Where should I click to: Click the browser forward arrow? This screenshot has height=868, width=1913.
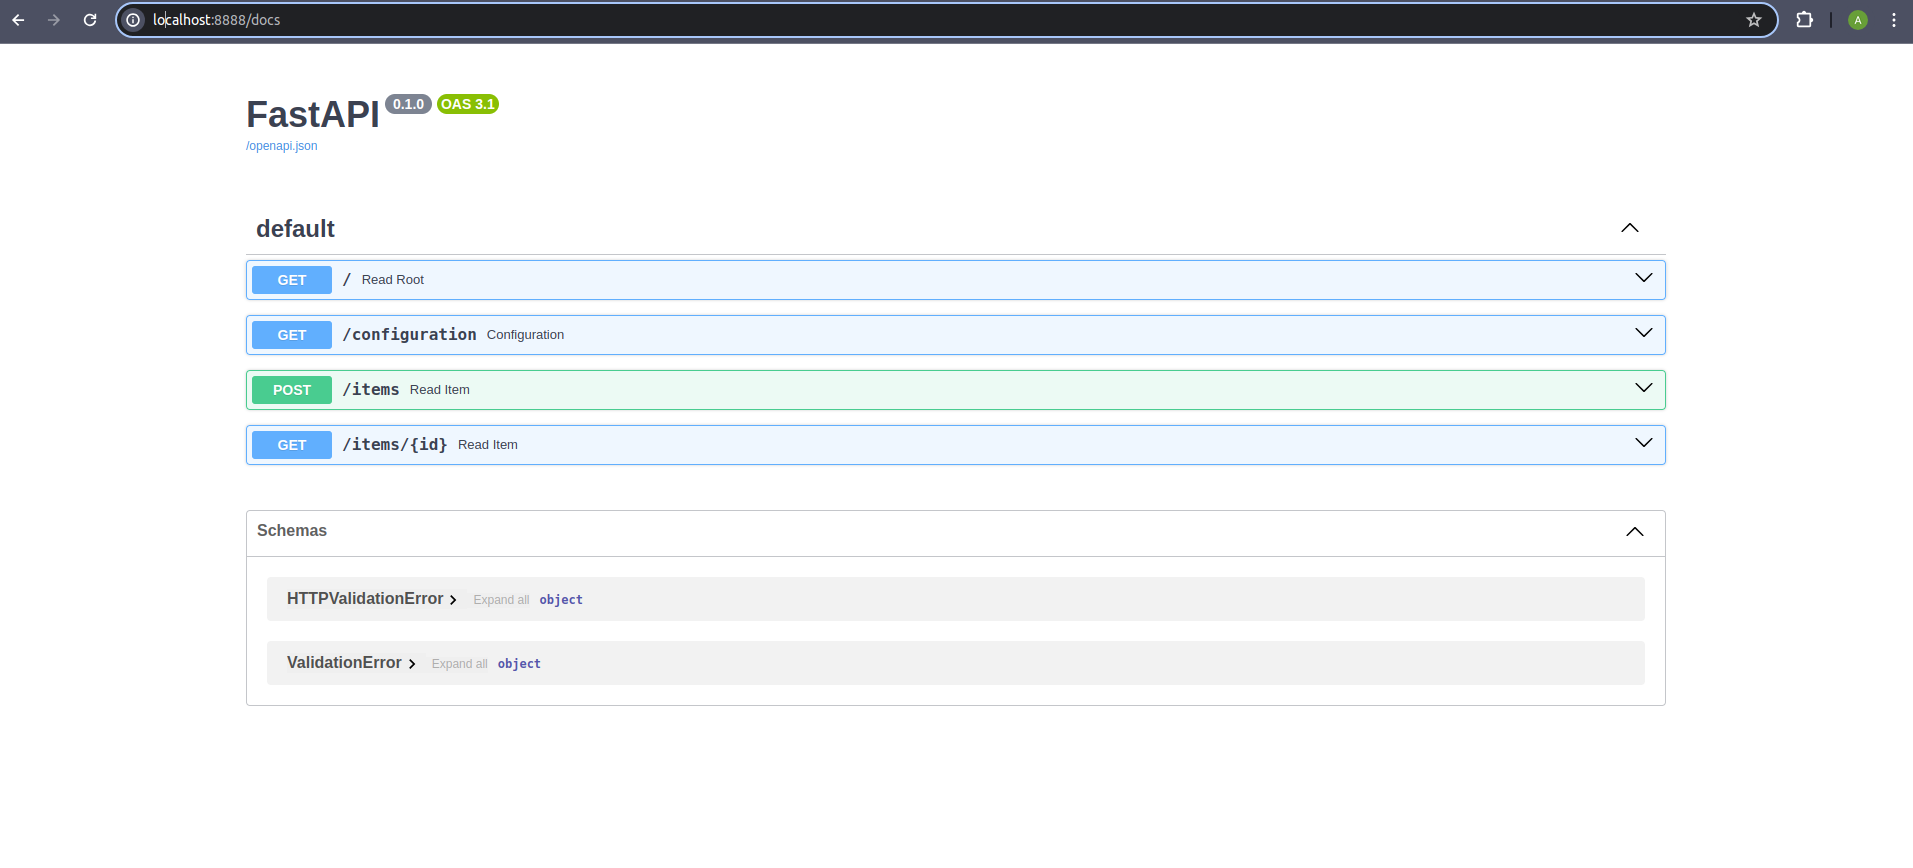(54, 20)
